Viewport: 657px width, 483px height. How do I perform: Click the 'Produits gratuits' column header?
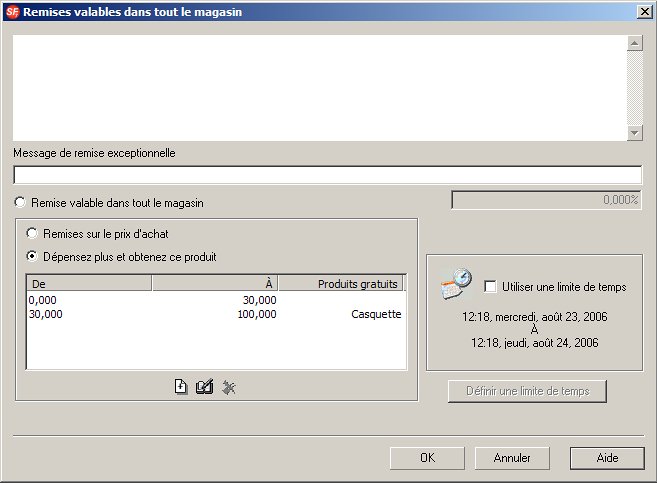342,284
